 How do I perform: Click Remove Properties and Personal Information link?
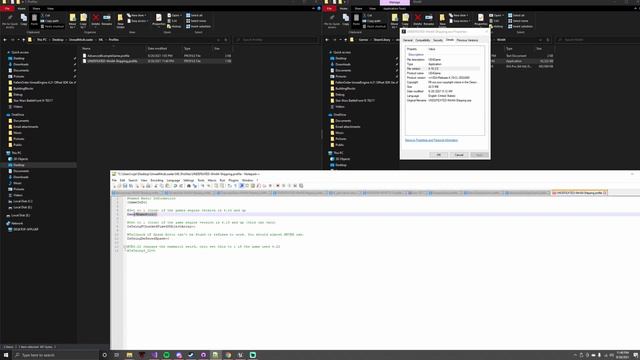point(431,140)
